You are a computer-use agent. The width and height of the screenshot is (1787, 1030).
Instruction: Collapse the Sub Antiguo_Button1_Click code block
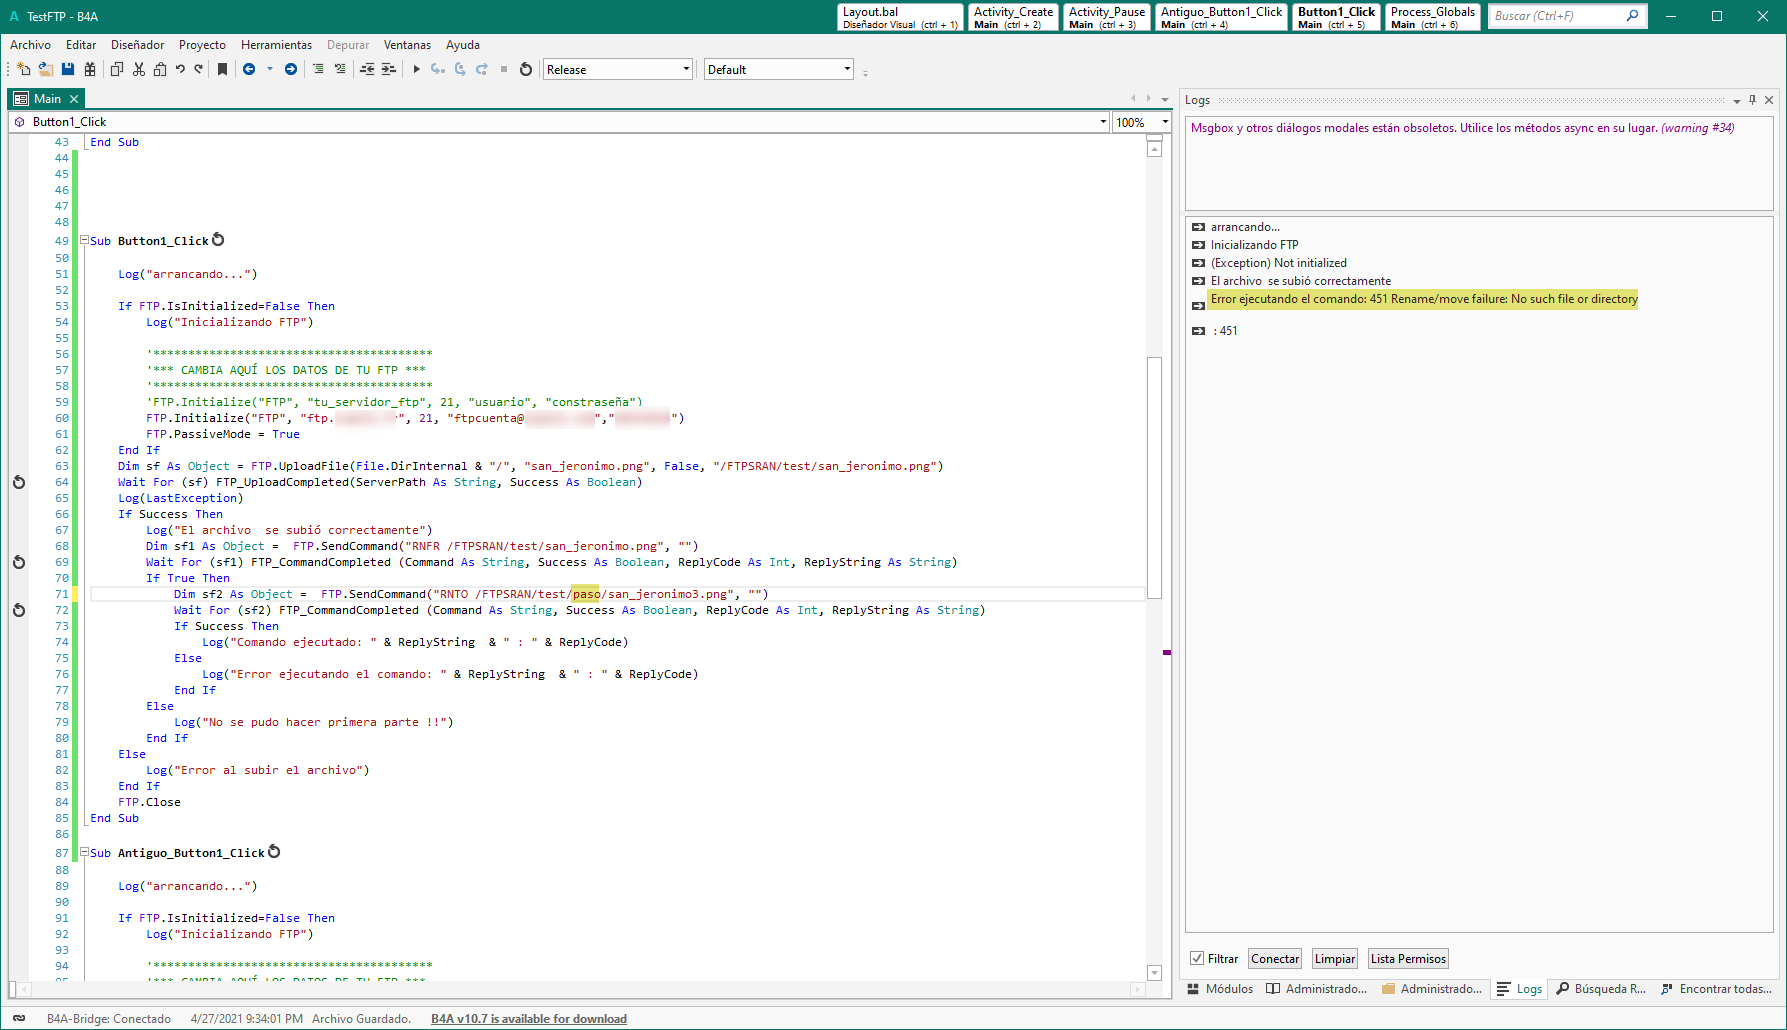pyautogui.click(x=85, y=853)
